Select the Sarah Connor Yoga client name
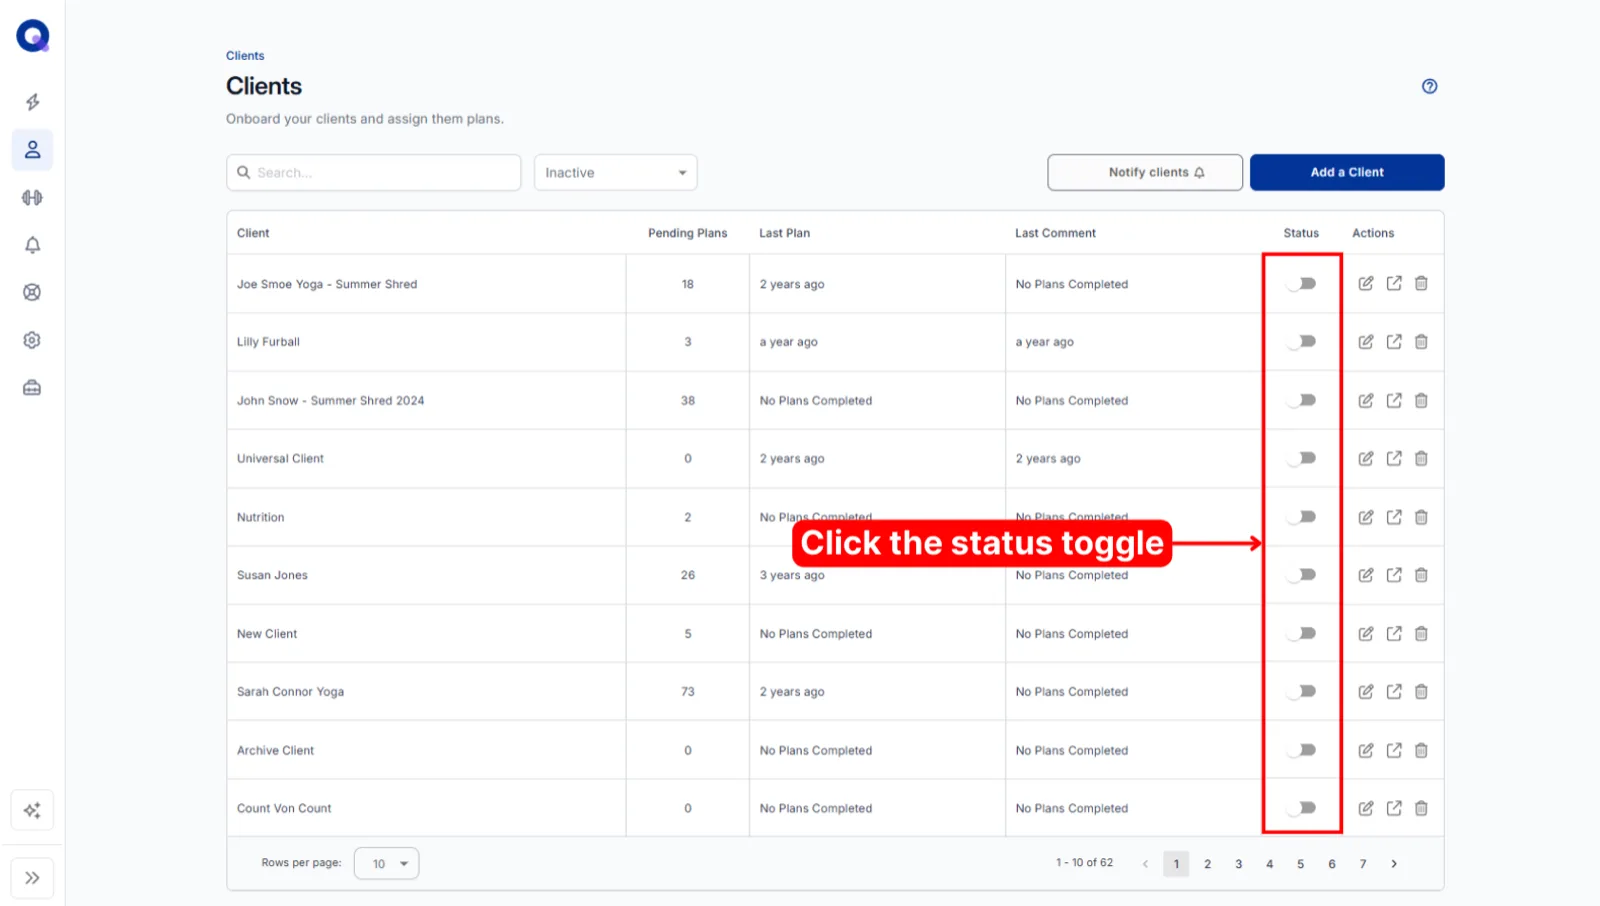The image size is (1600, 906). click(290, 692)
